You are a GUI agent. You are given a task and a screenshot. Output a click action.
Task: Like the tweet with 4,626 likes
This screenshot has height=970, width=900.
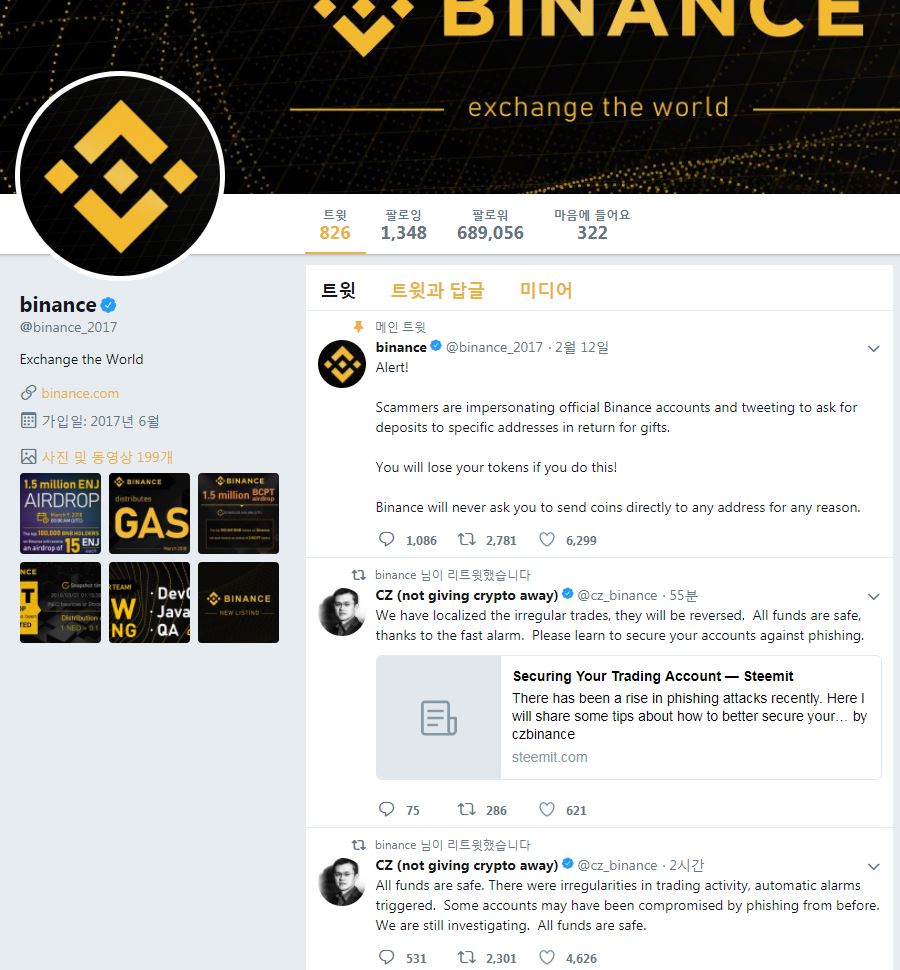pos(547,957)
